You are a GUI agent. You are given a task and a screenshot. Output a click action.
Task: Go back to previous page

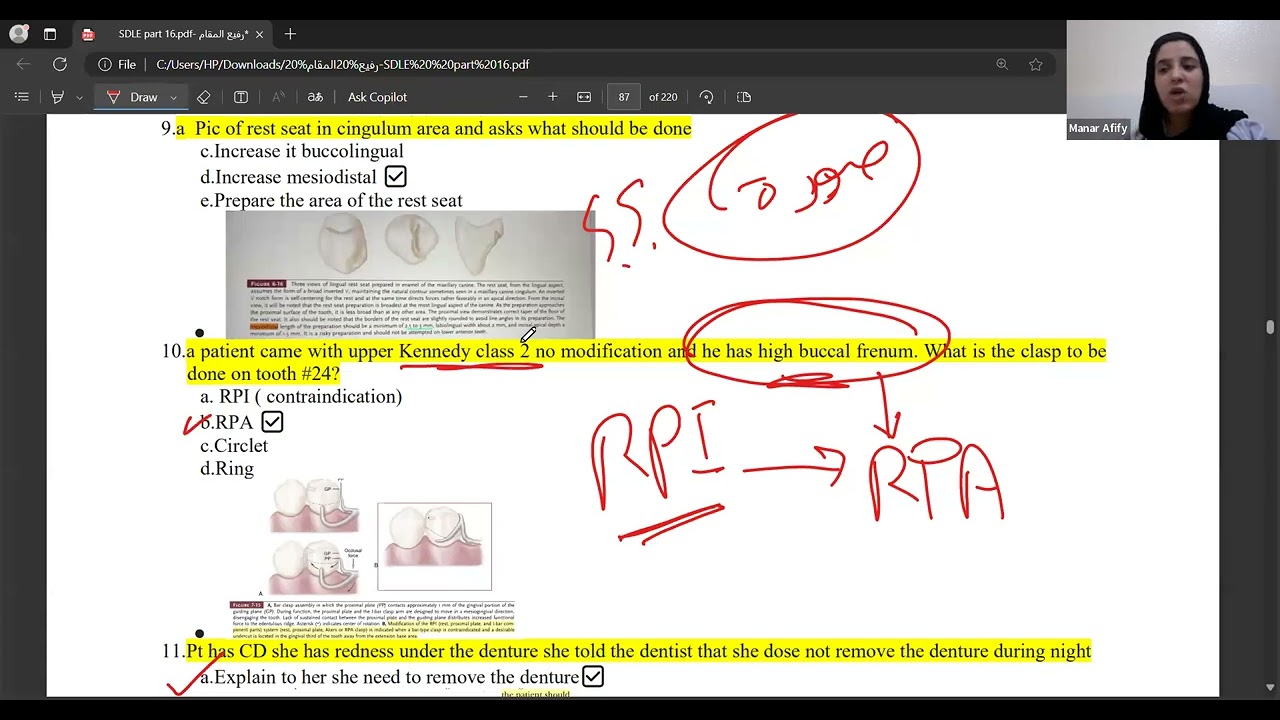tap(24, 64)
